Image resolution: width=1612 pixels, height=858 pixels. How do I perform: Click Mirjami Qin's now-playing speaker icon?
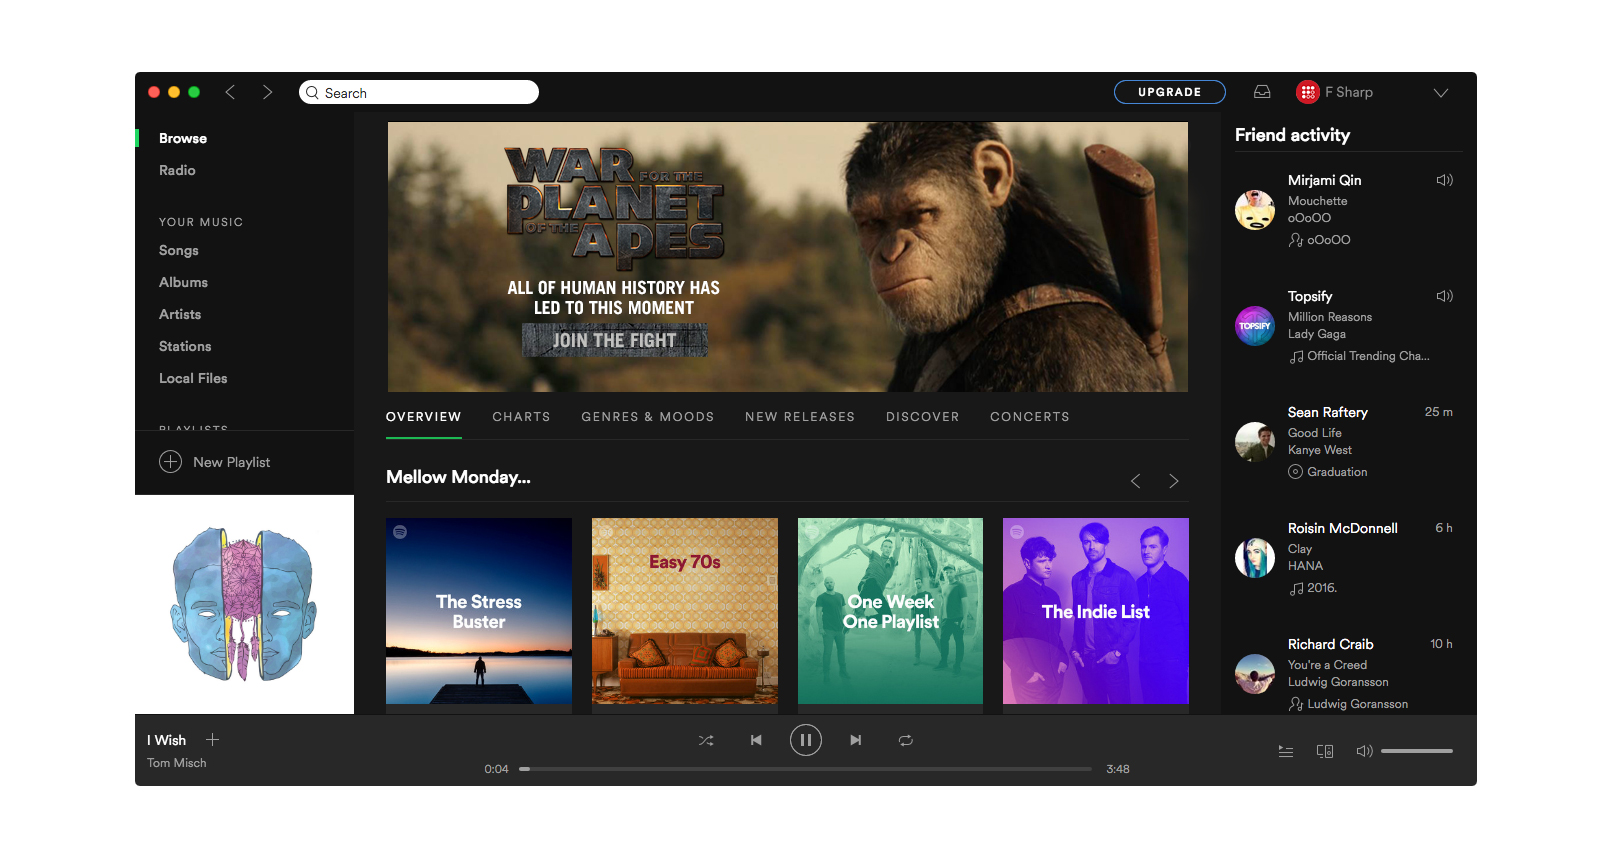pyautogui.click(x=1444, y=180)
